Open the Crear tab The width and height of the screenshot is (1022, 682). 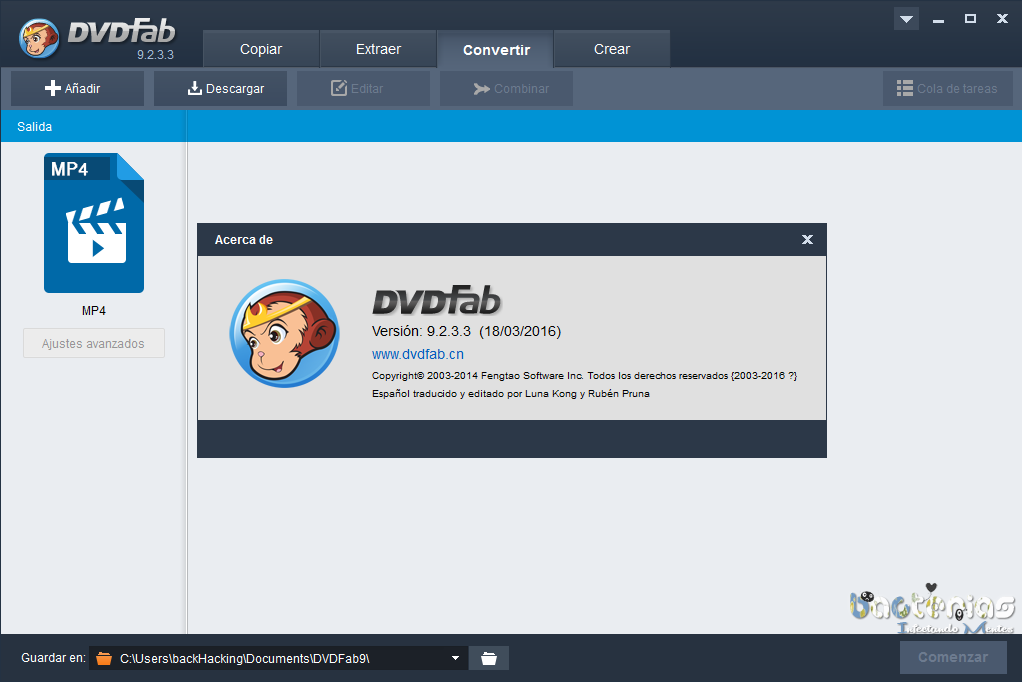[x=612, y=49]
